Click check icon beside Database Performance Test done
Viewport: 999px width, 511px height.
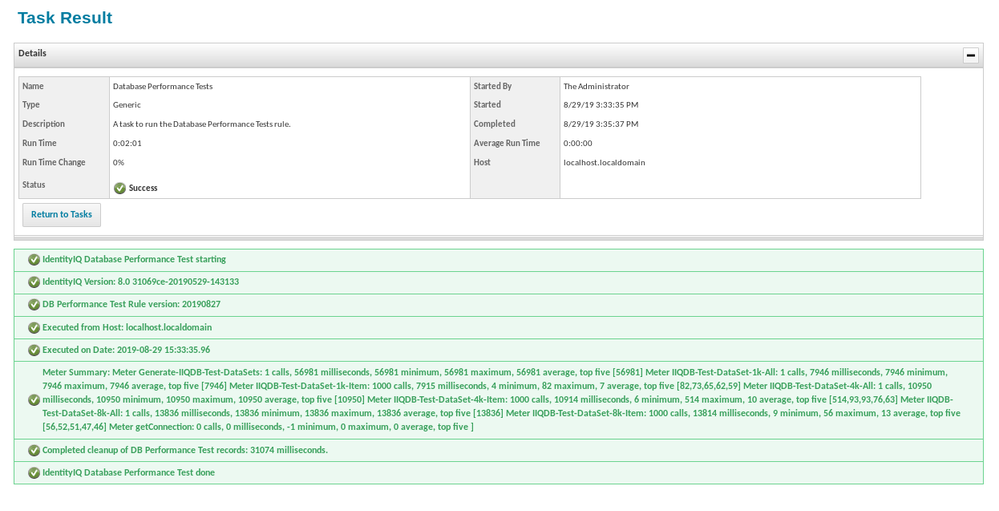(34, 473)
